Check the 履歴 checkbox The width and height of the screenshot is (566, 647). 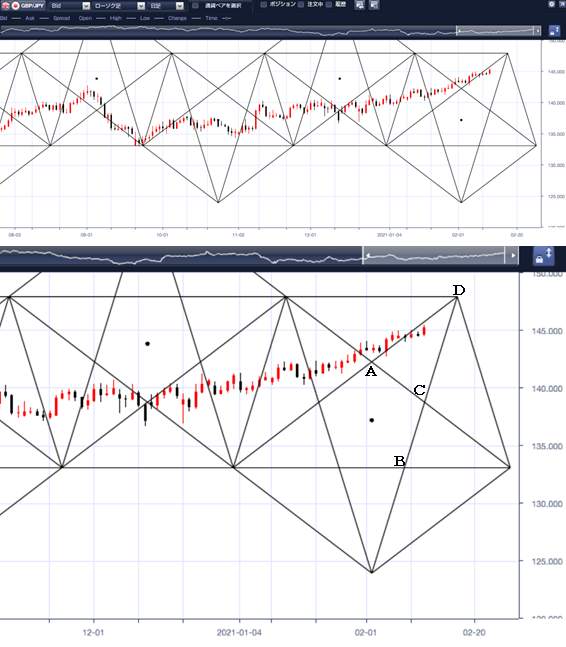click(329, 5)
